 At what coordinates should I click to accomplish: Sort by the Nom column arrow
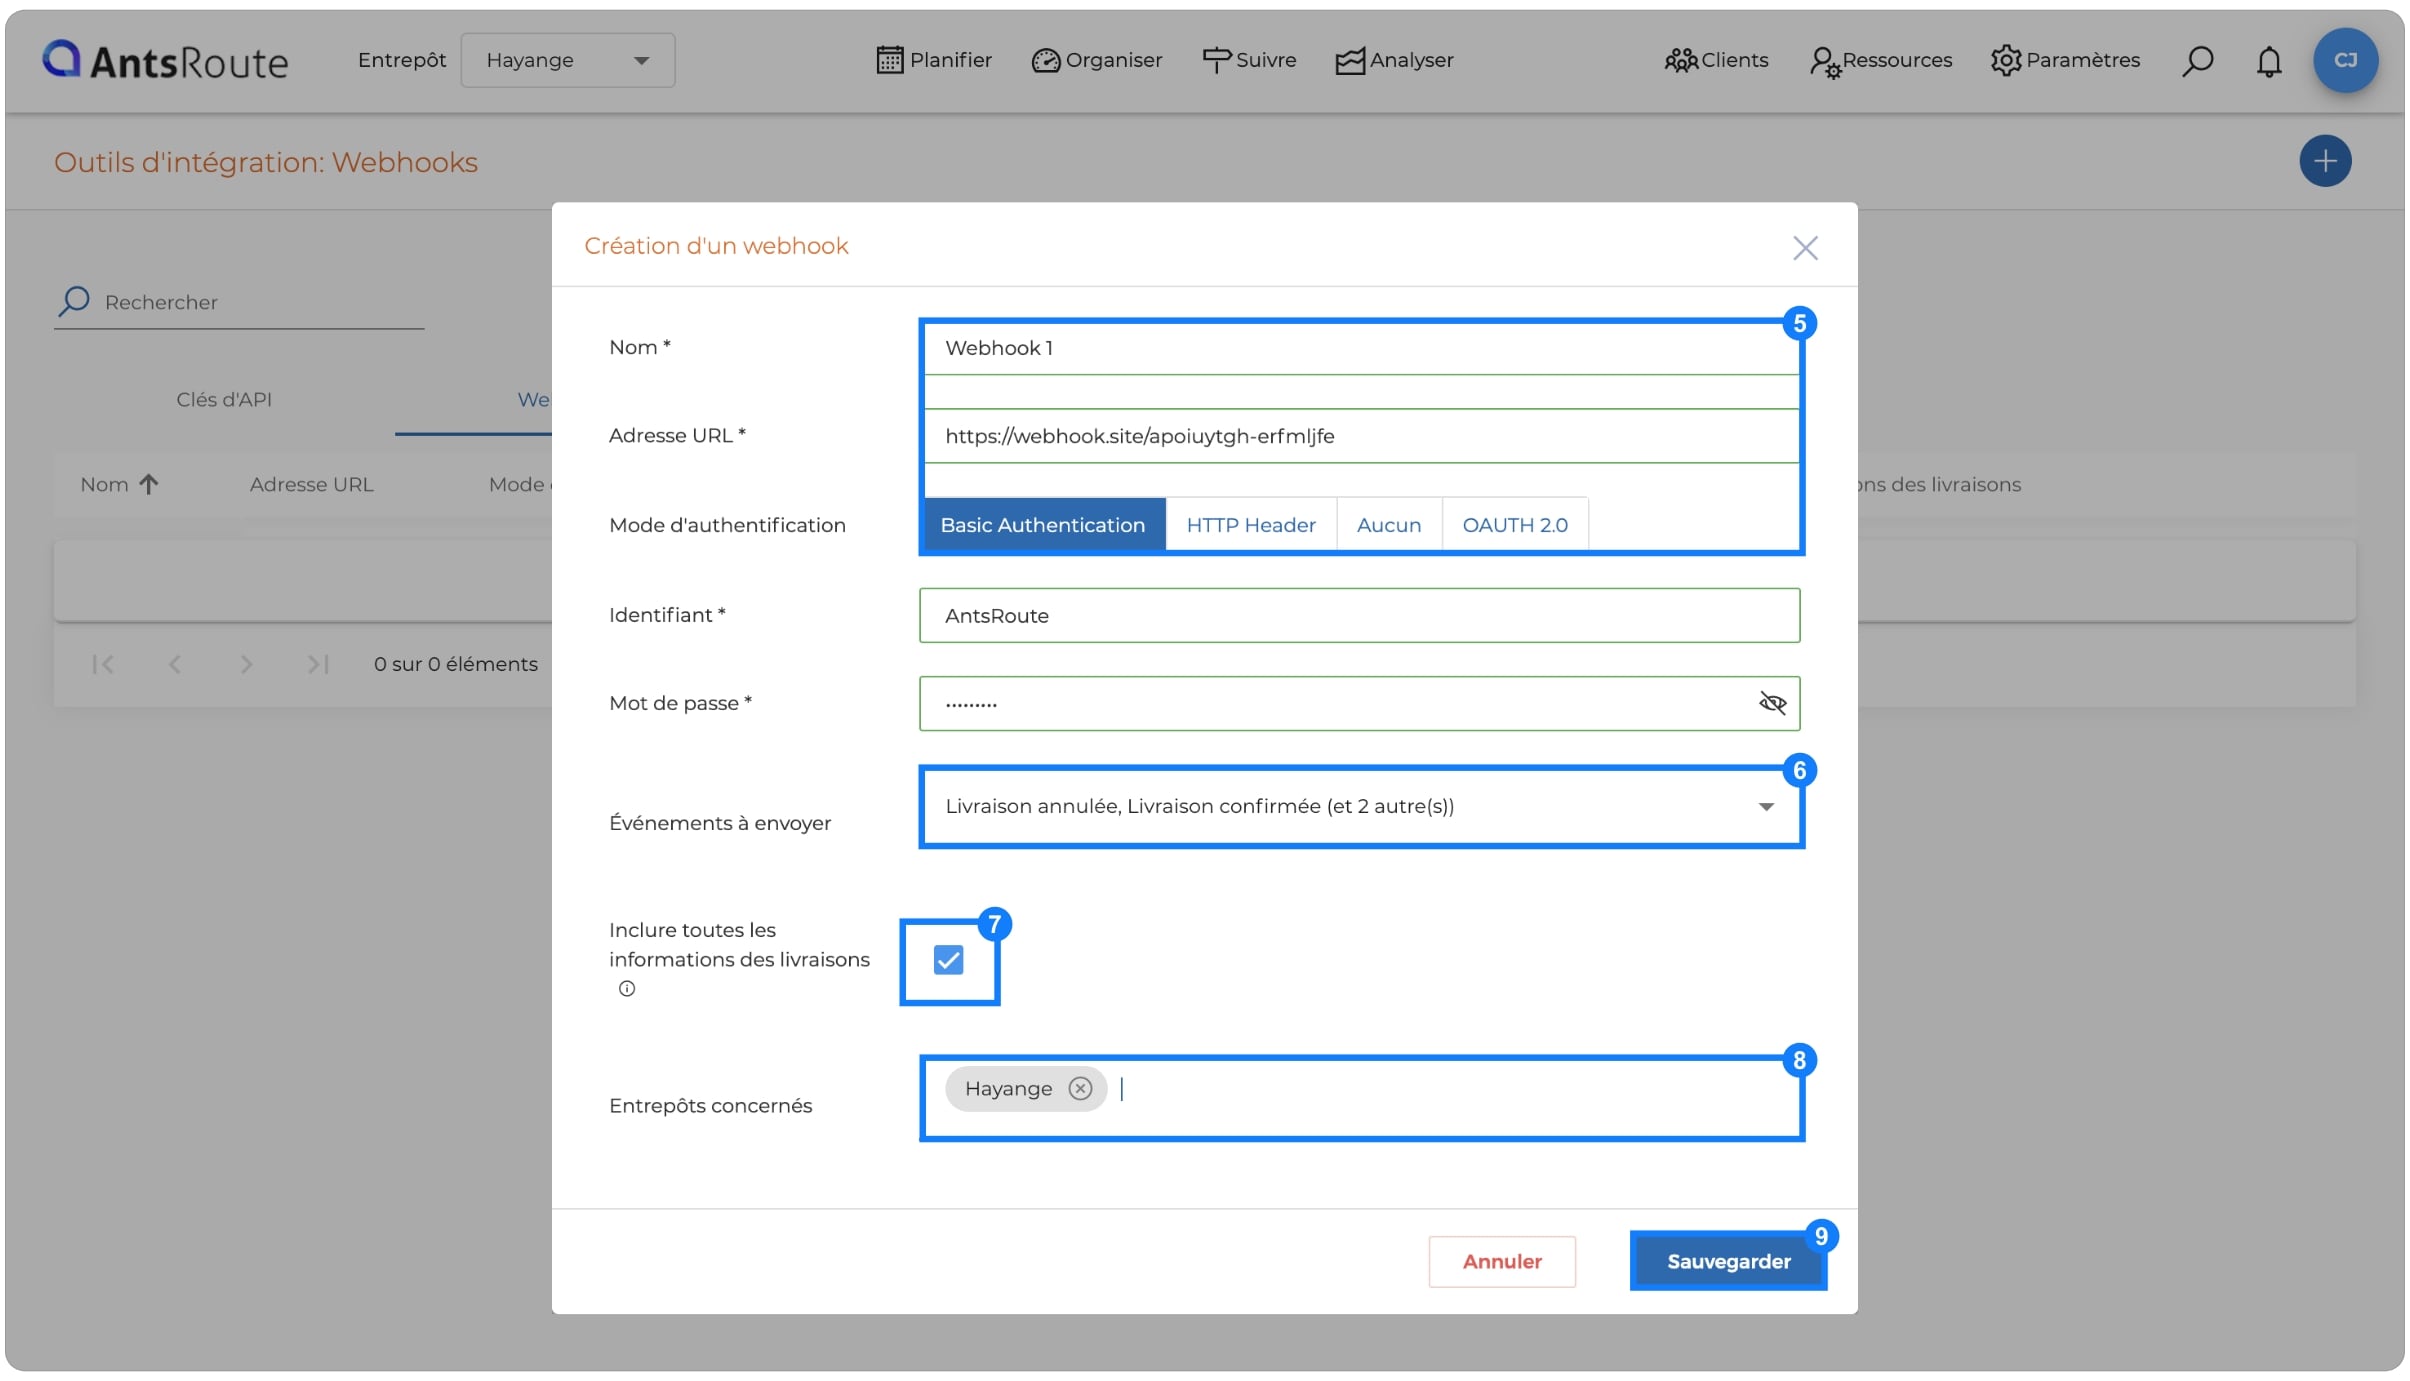[149, 485]
